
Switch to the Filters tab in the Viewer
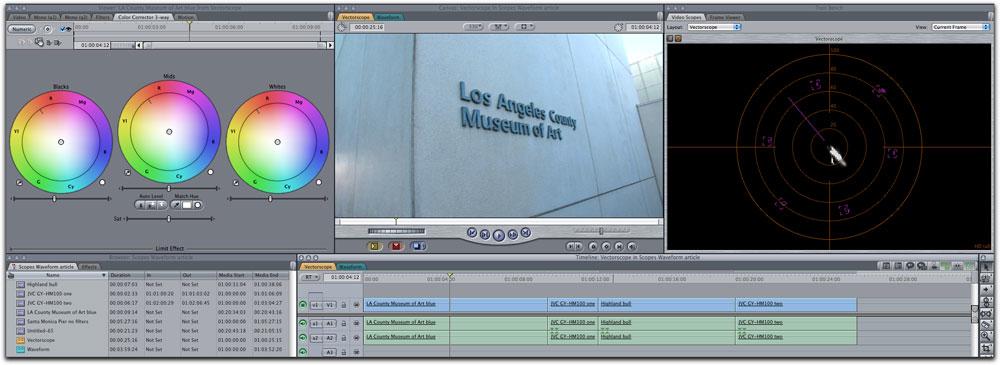point(103,17)
